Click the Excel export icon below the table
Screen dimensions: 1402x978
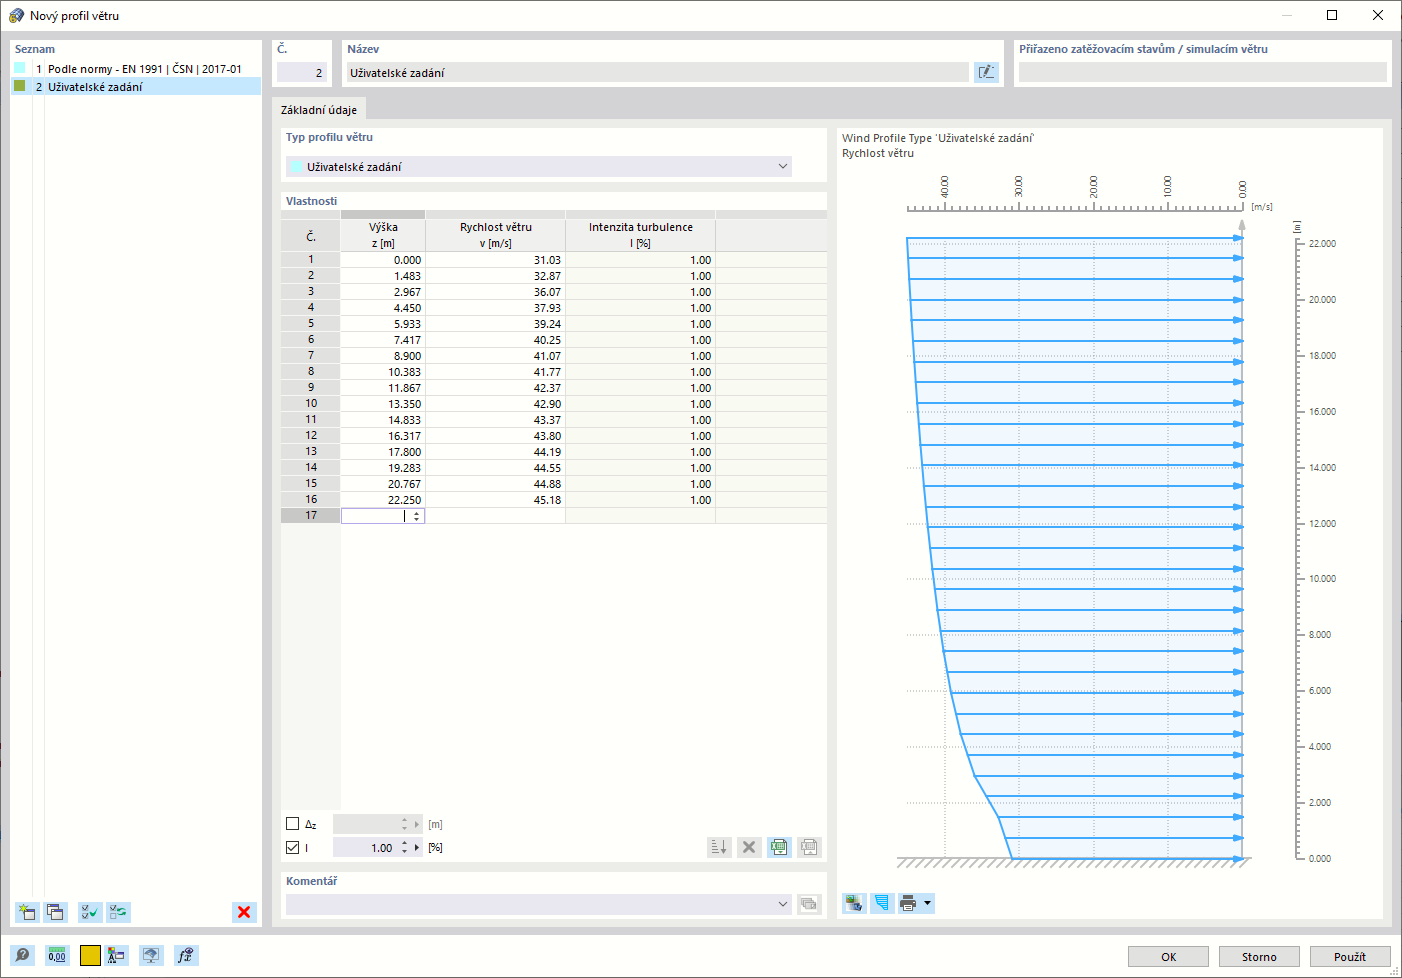(x=779, y=847)
